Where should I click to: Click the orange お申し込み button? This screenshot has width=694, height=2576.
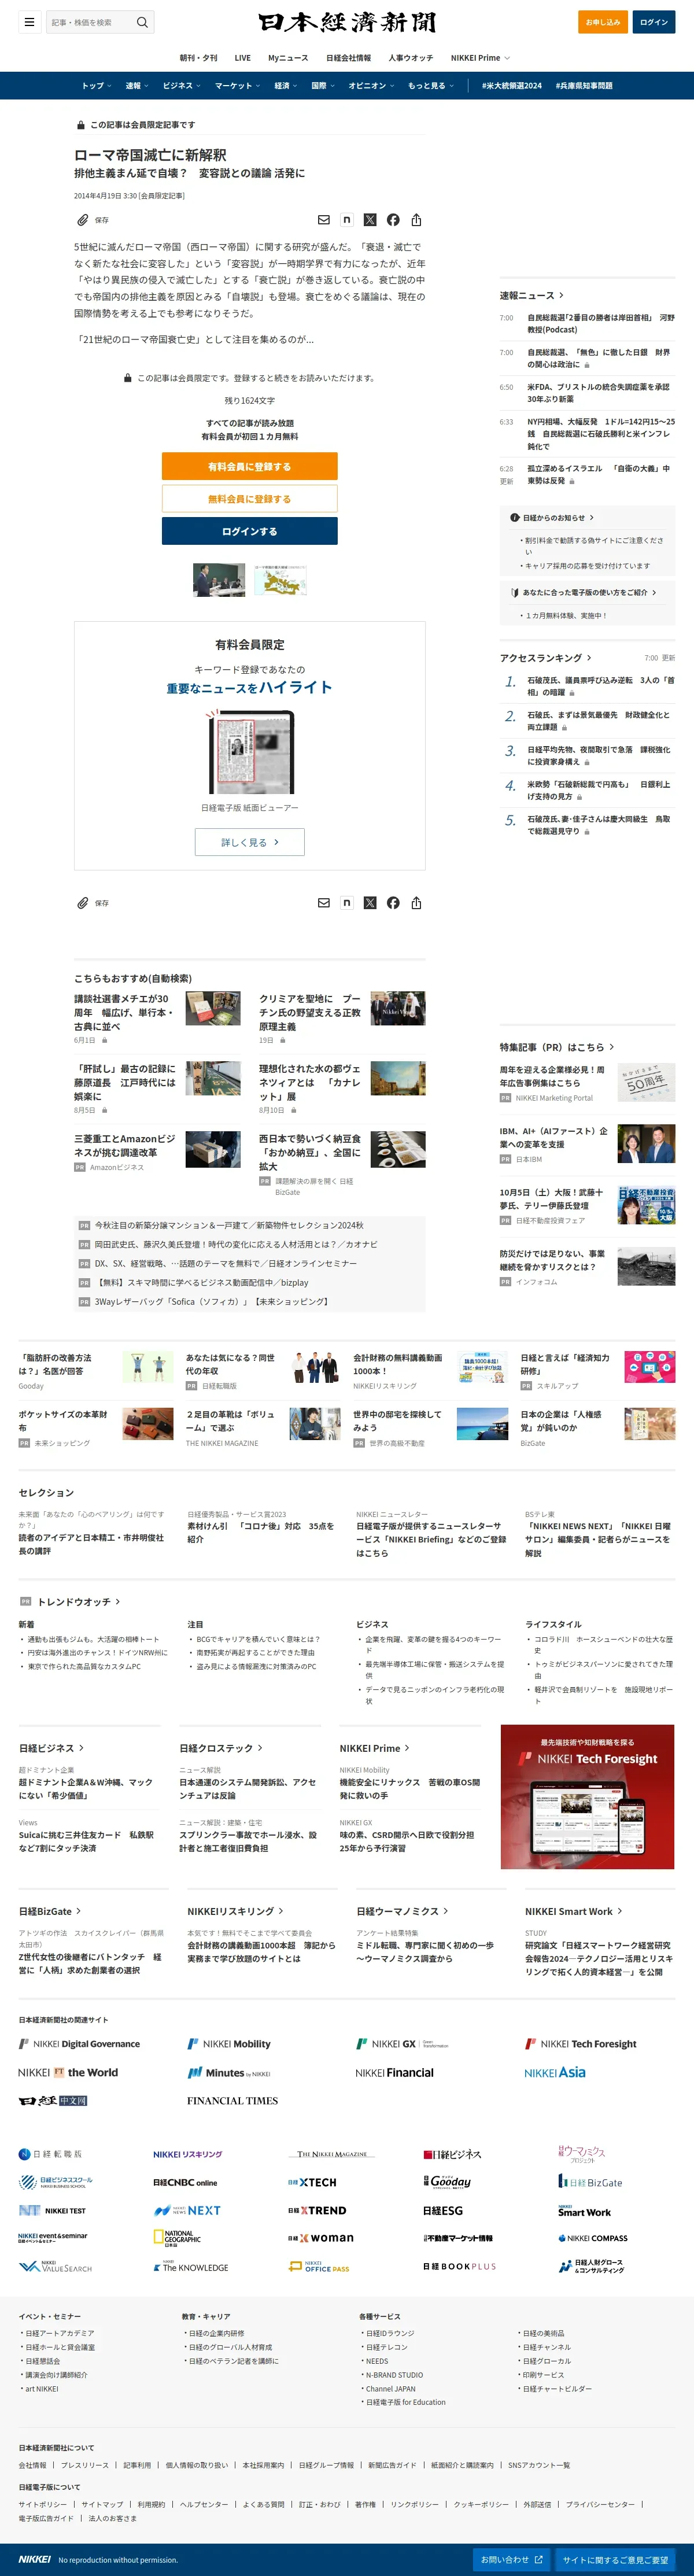click(603, 22)
